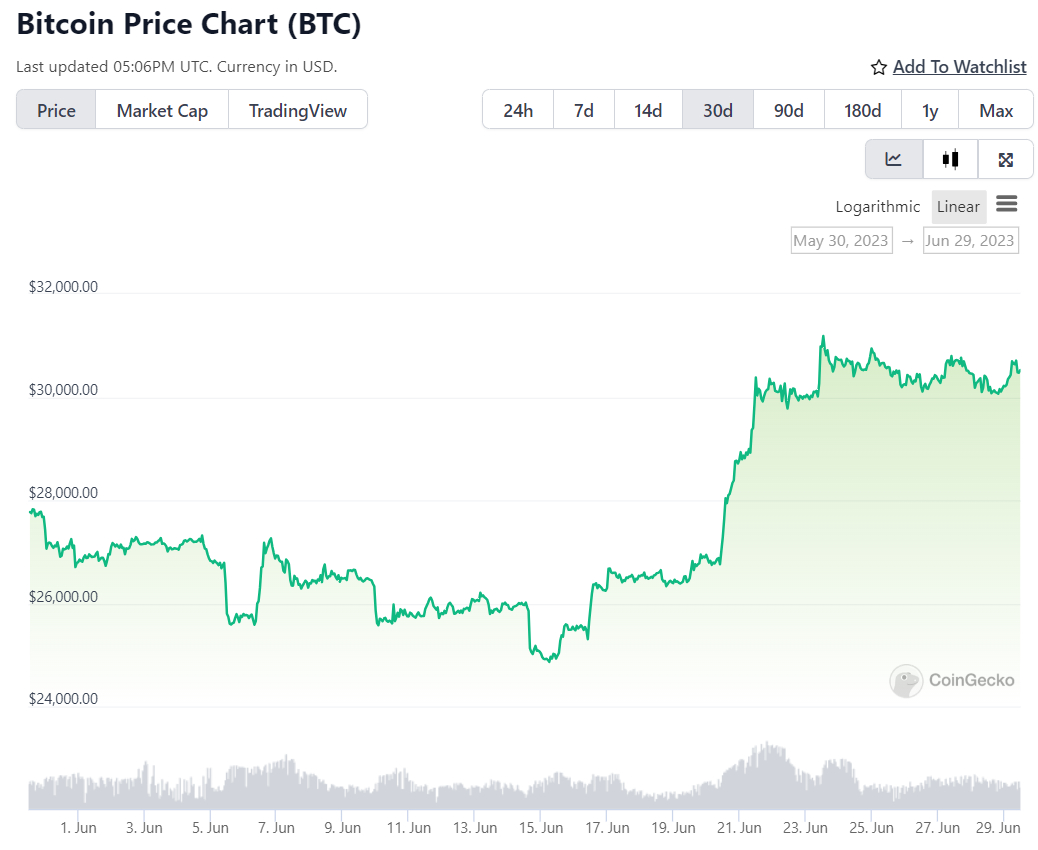Select the Linear scale option
This screenshot has width=1038, height=850.
click(958, 207)
